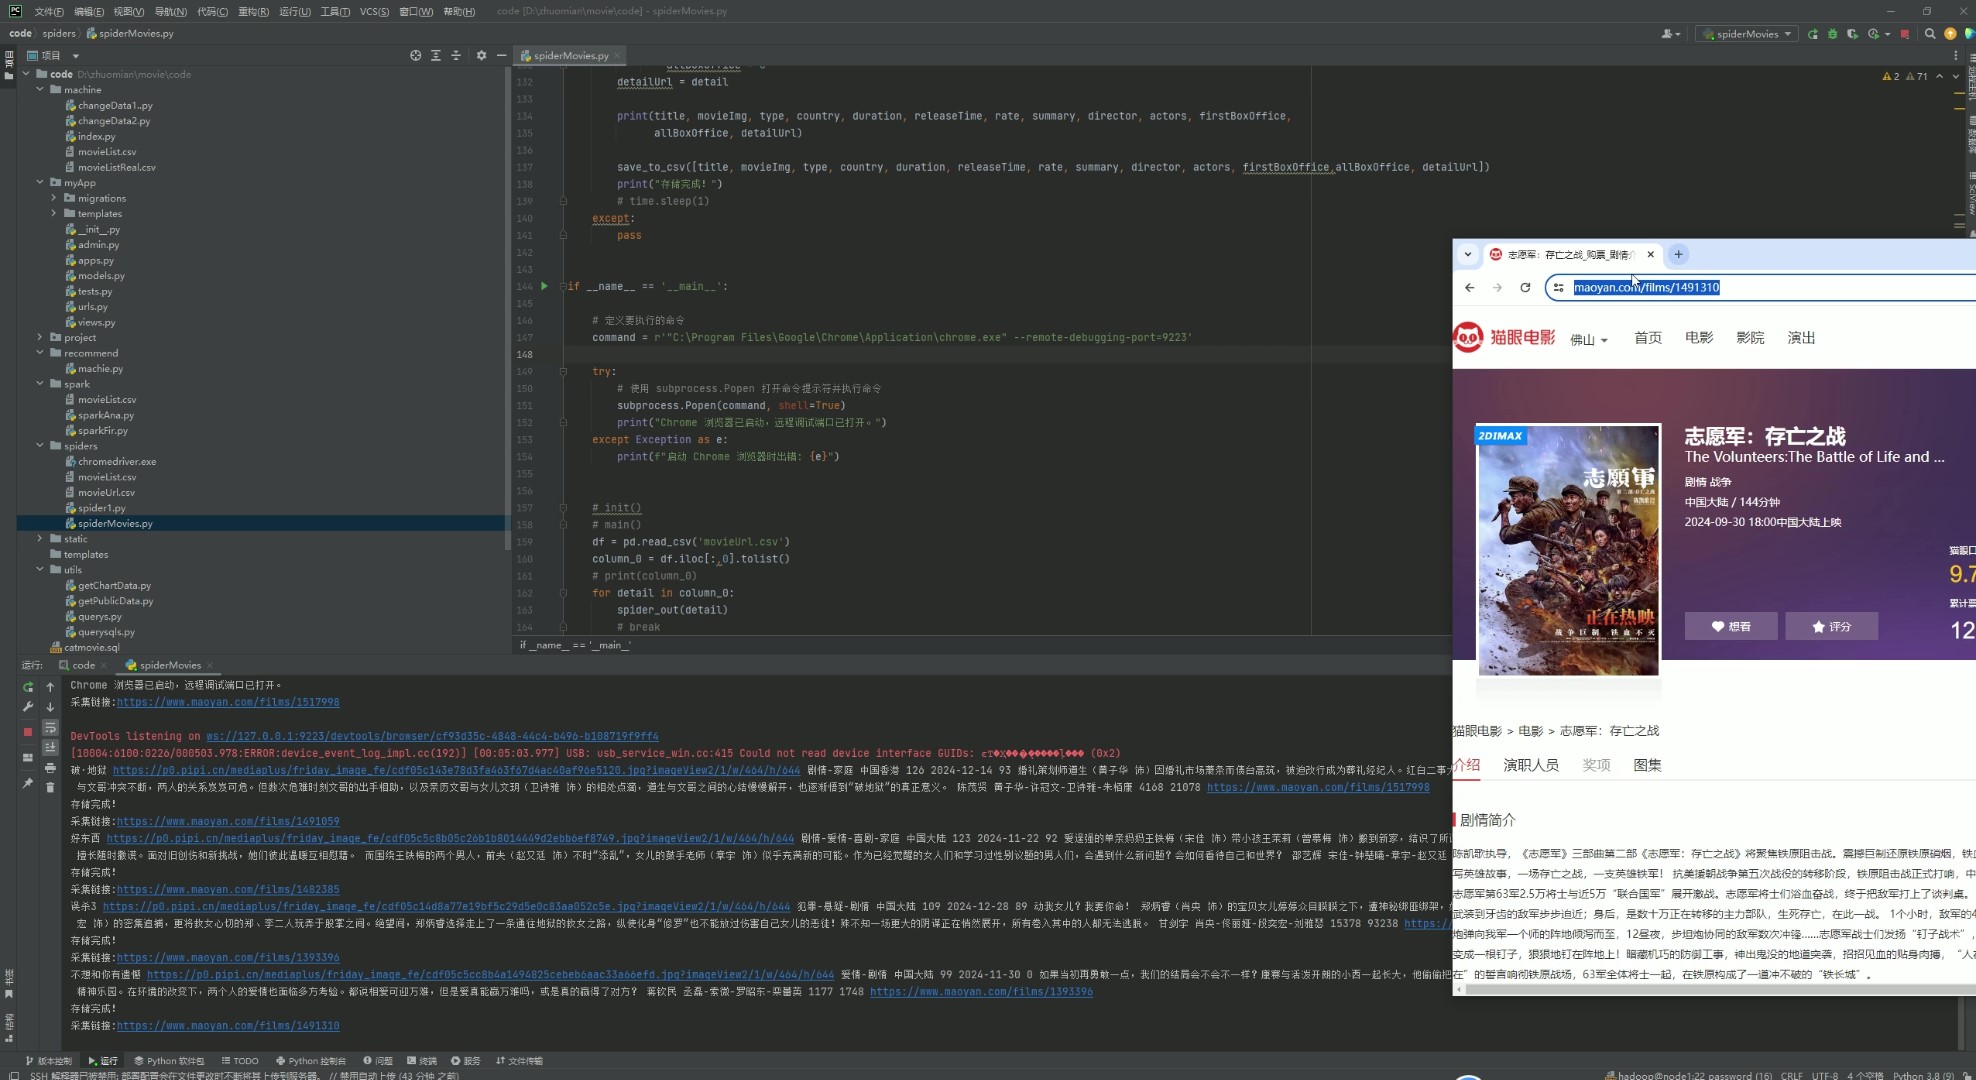
Task: Toggle scroll-to-end in run console
Action: click(50, 748)
